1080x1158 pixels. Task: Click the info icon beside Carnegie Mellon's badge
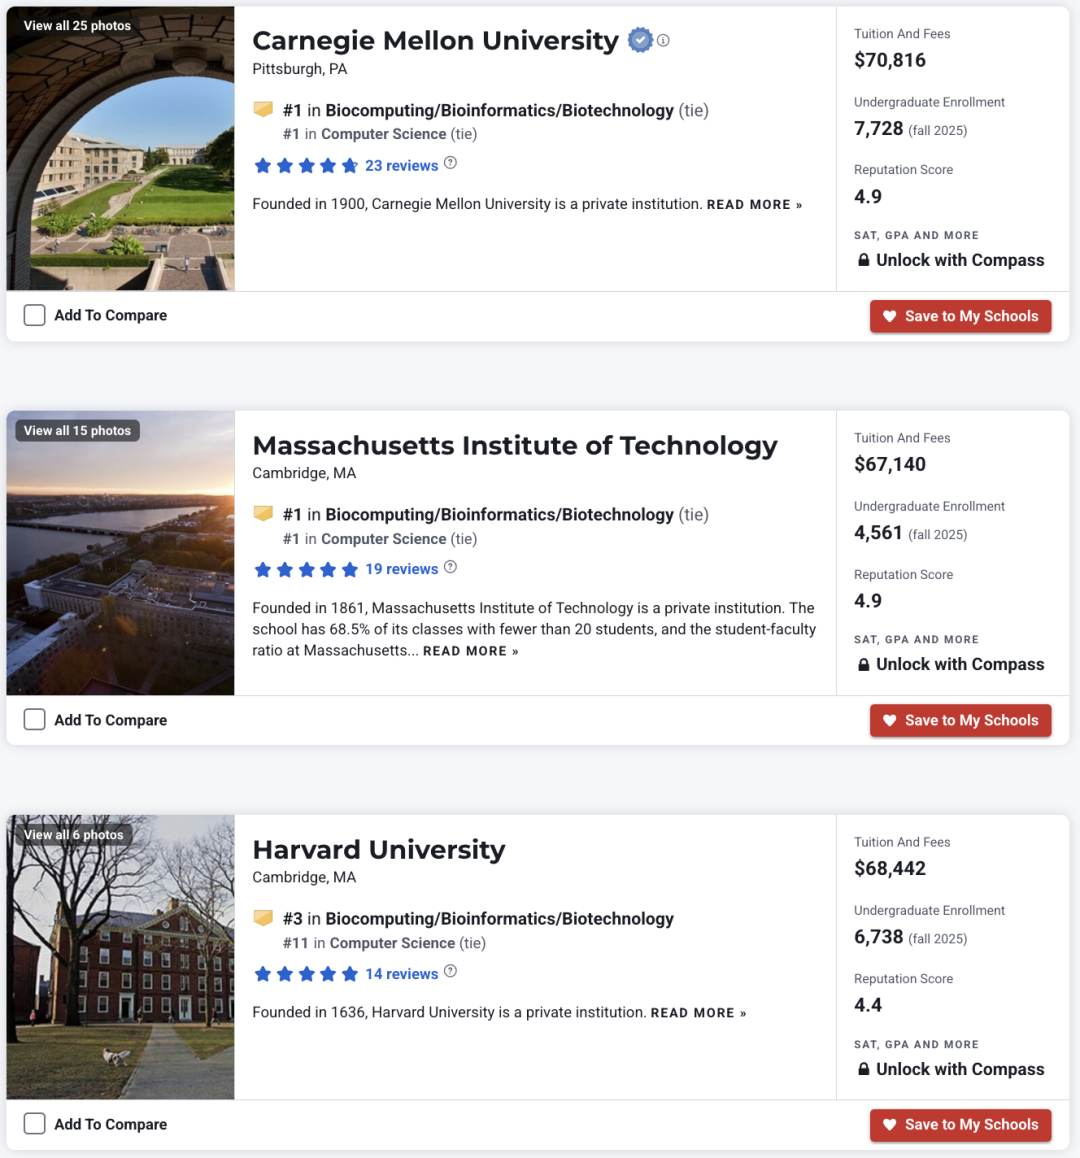tap(663, 41)
